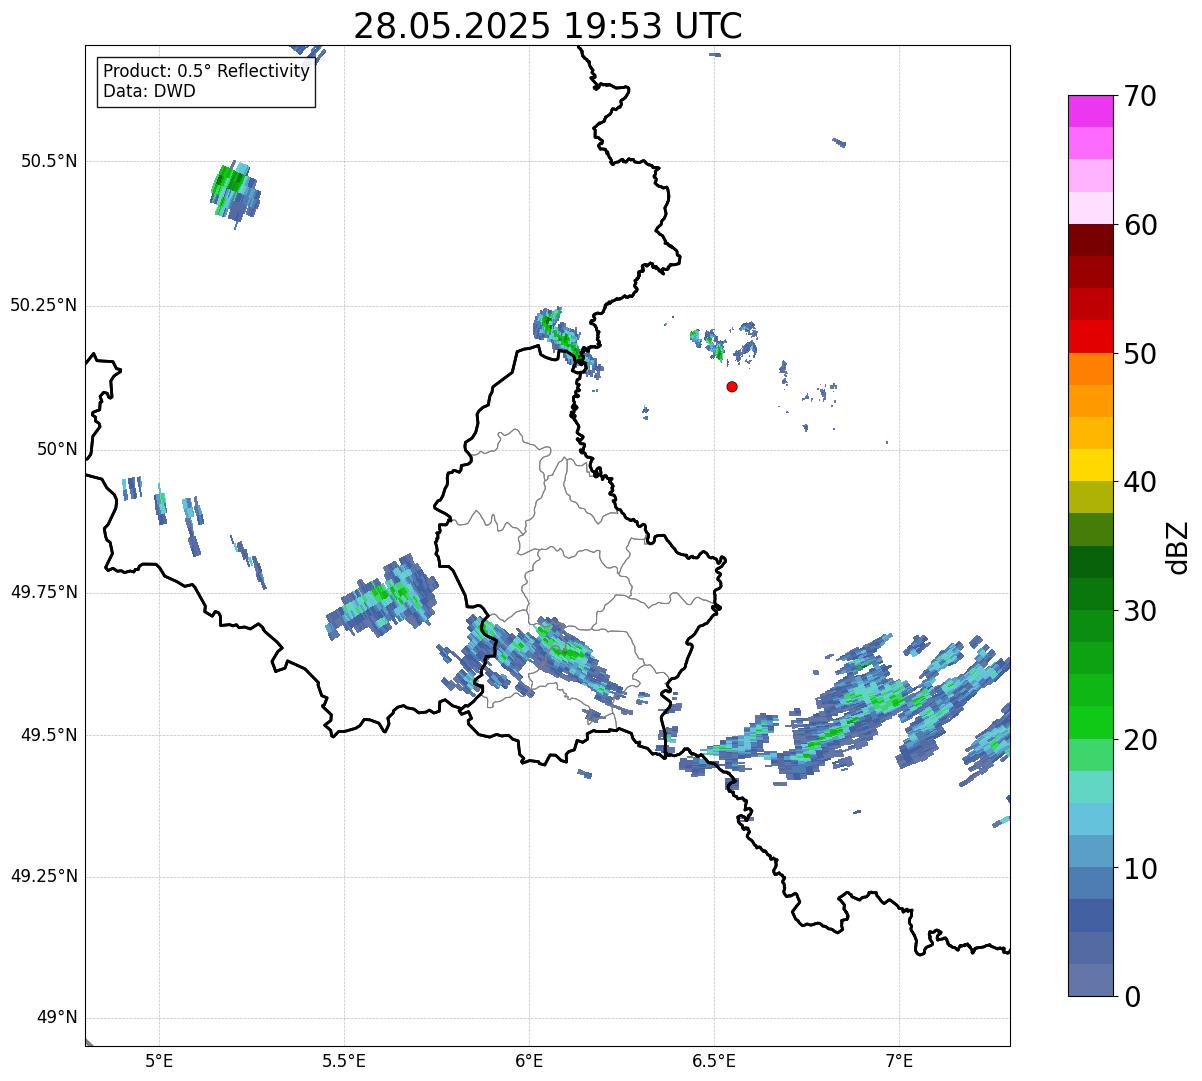Click the yellow colorbar segment at 40

1090,466
